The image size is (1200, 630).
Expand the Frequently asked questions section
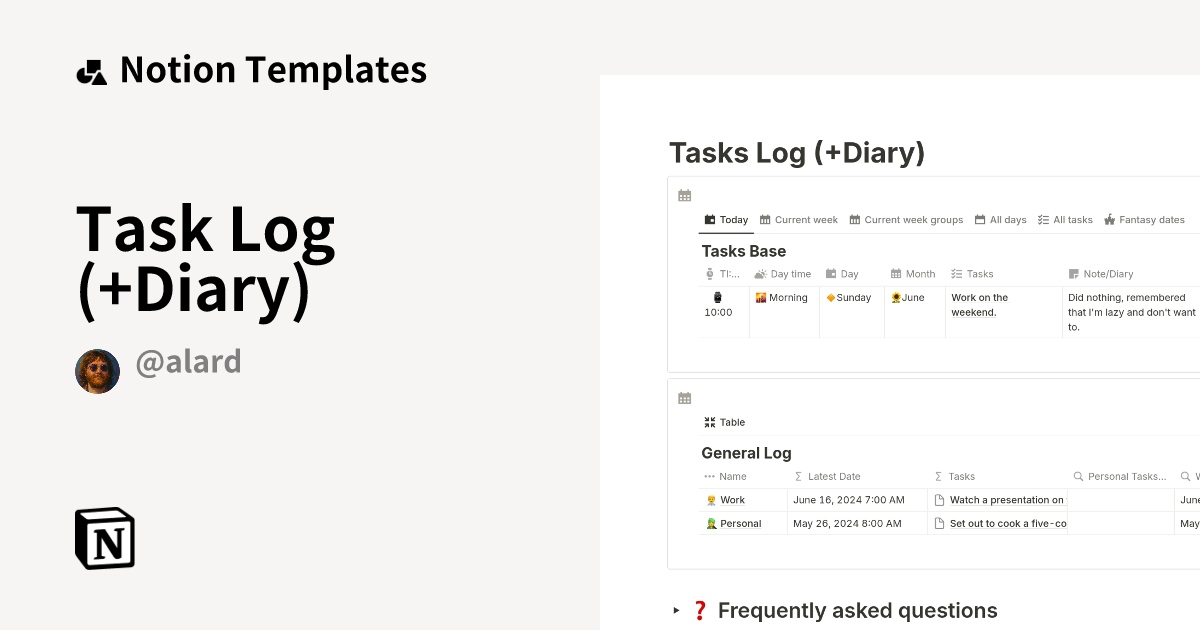click(x=677, y=610)
